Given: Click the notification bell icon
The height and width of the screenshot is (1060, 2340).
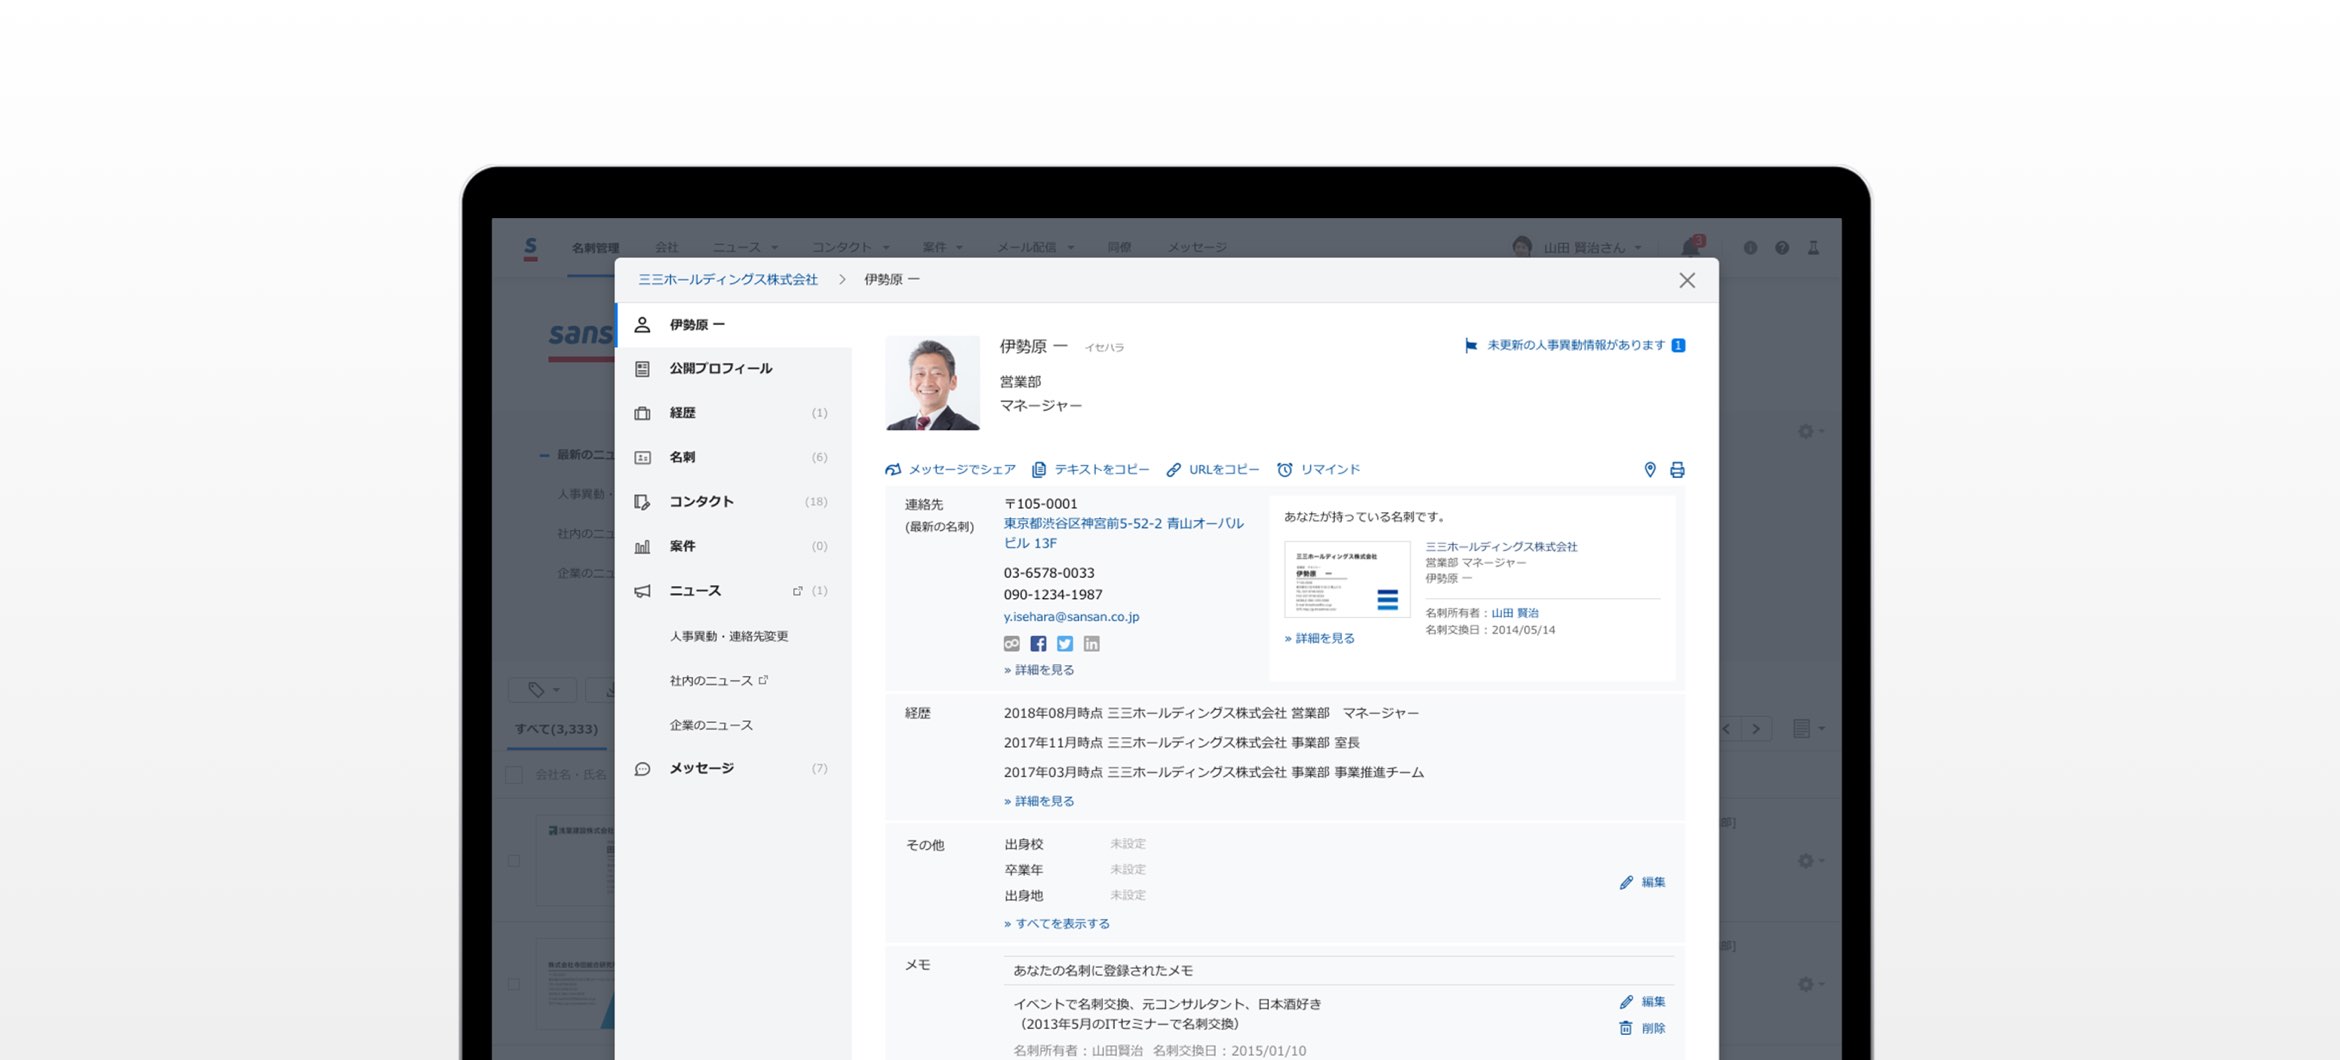Looking at the screenshot, I should coord(1691,247).
